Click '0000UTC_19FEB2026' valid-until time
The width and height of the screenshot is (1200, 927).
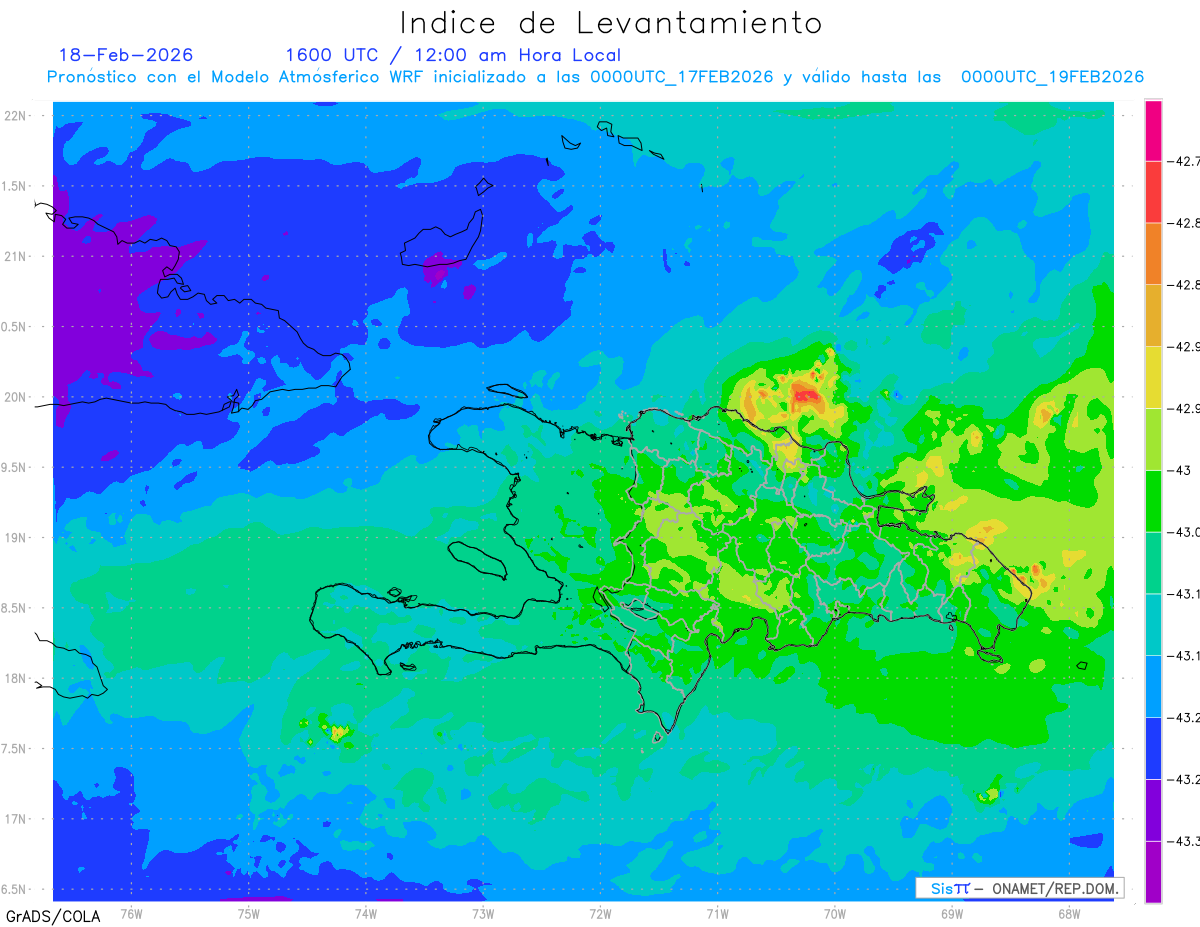coord(1052,77)
